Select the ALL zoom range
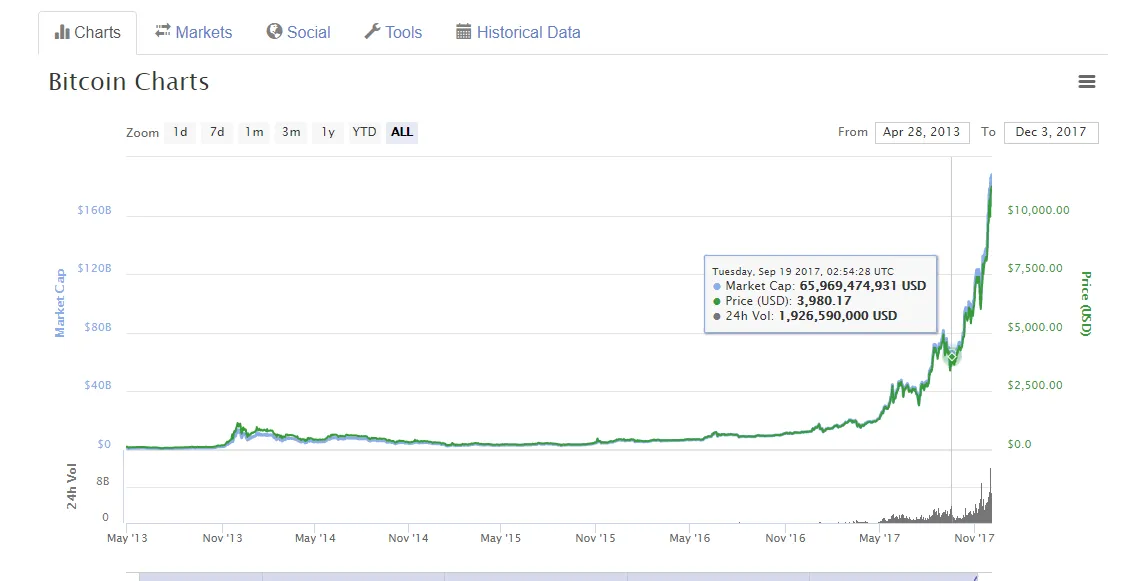The image size is (1147, 581). coord(402,132)
